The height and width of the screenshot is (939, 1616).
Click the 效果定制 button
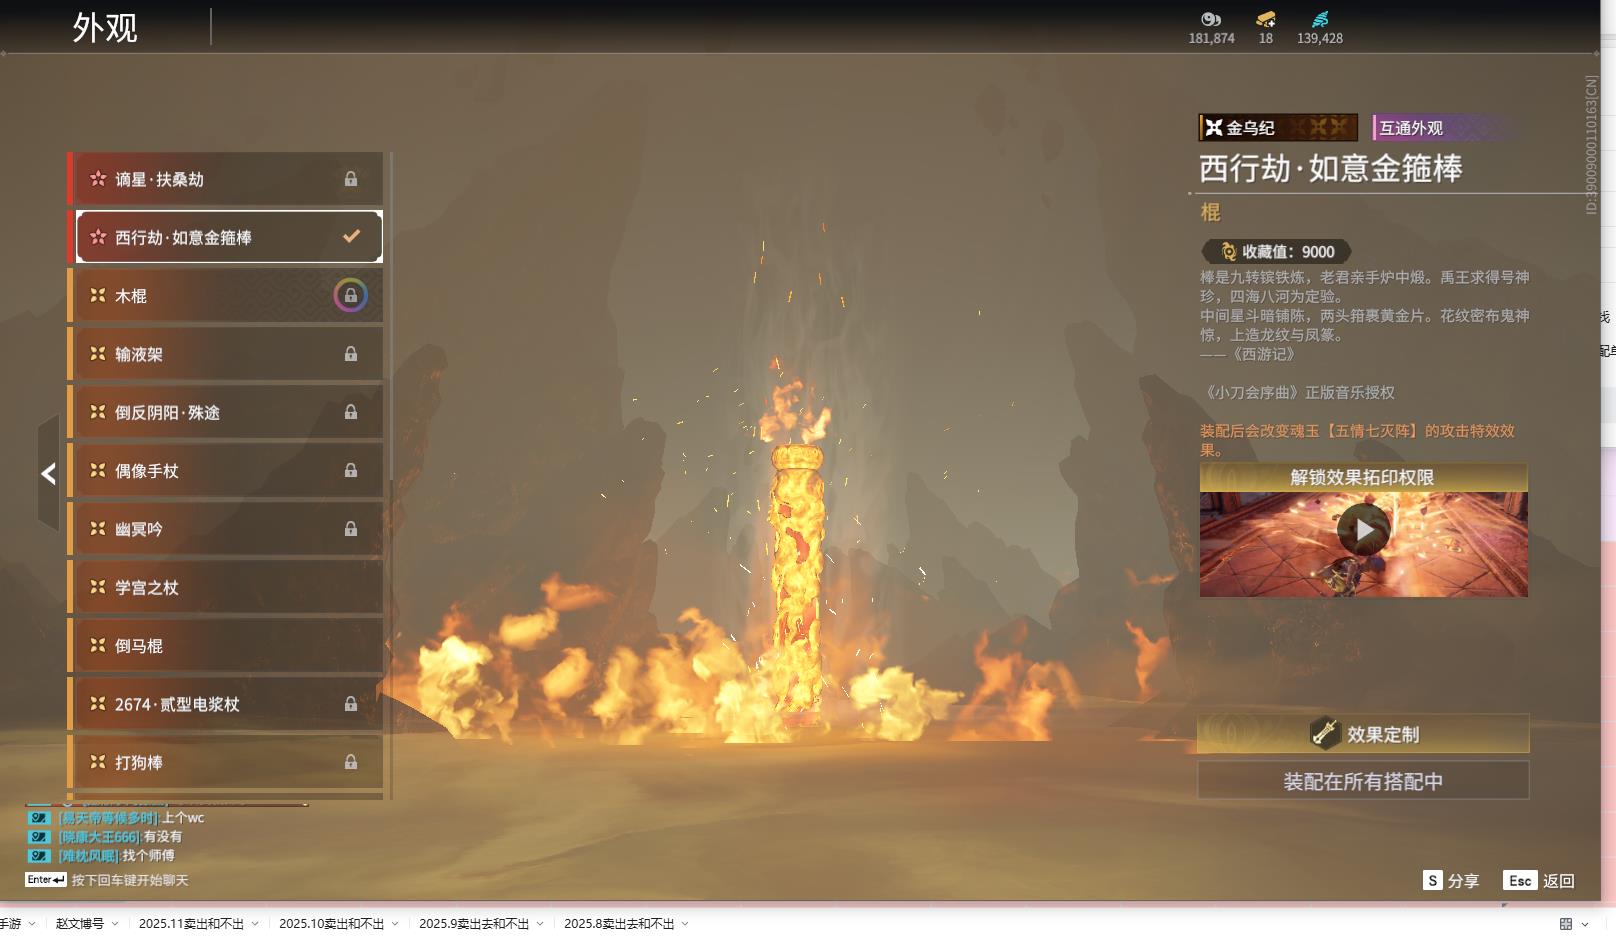point(1363,734)
